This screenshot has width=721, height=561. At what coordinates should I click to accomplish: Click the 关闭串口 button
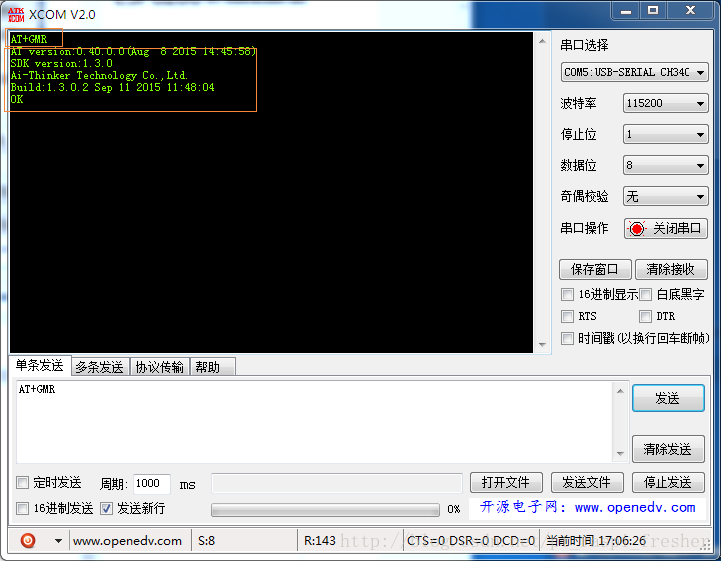(x=665, y=229)
